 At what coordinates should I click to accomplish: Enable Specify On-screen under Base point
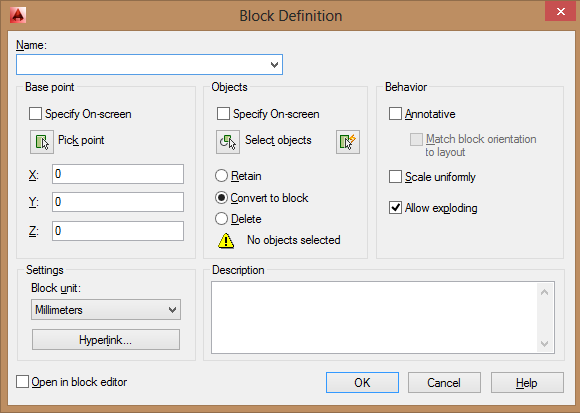36,114
